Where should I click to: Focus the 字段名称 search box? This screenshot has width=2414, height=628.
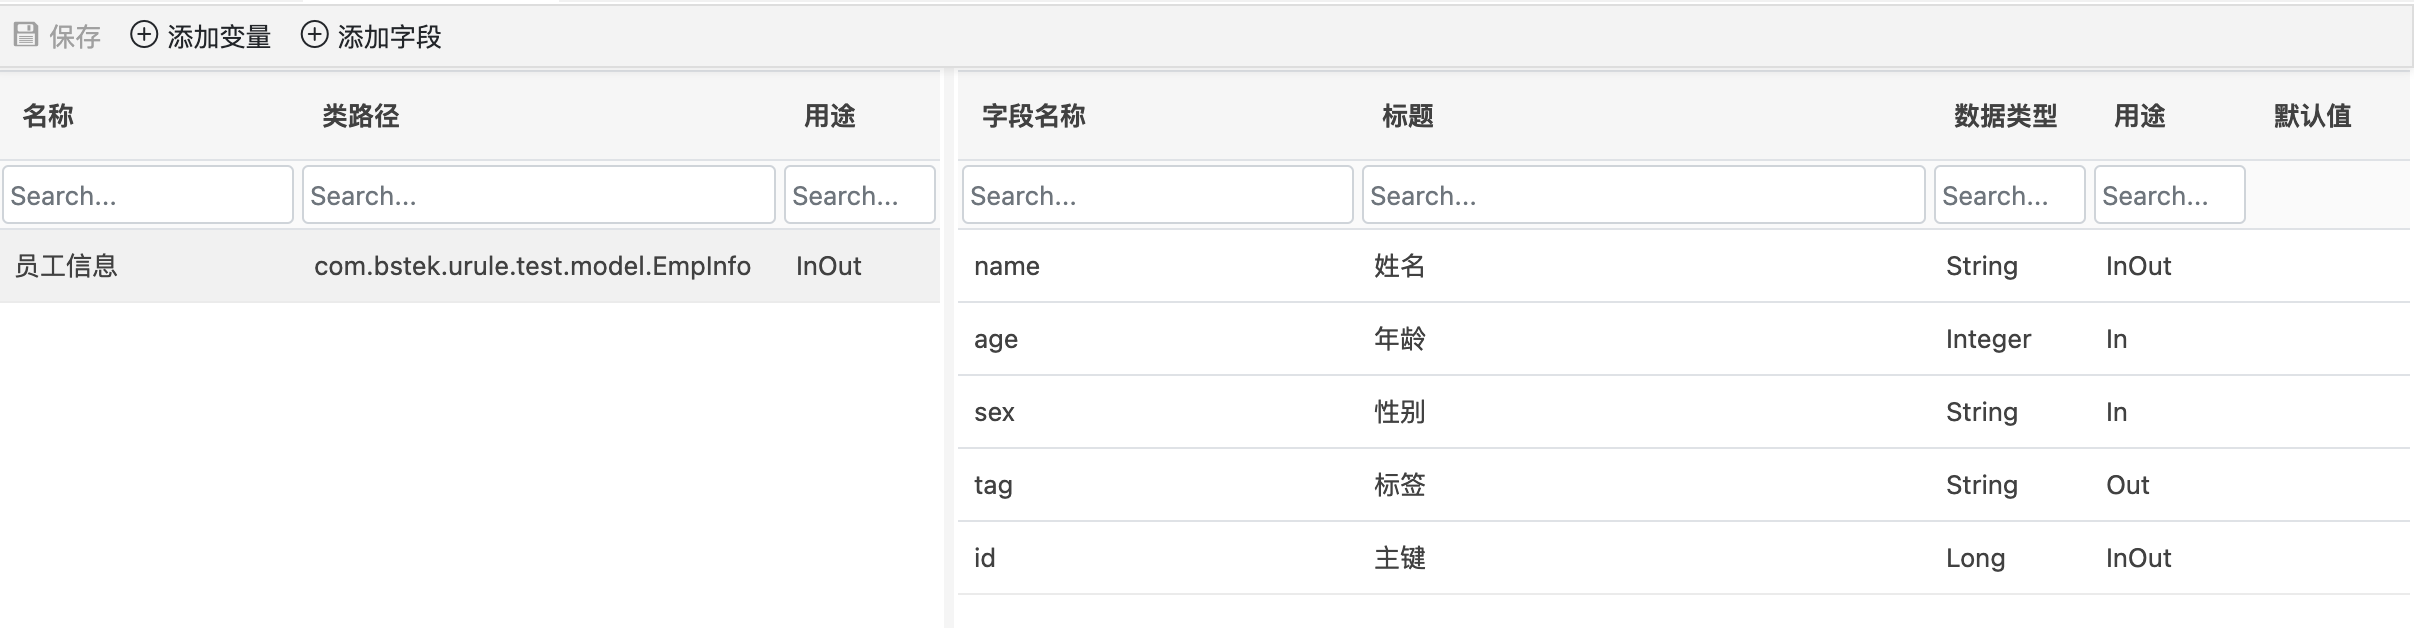point(1157,195)
